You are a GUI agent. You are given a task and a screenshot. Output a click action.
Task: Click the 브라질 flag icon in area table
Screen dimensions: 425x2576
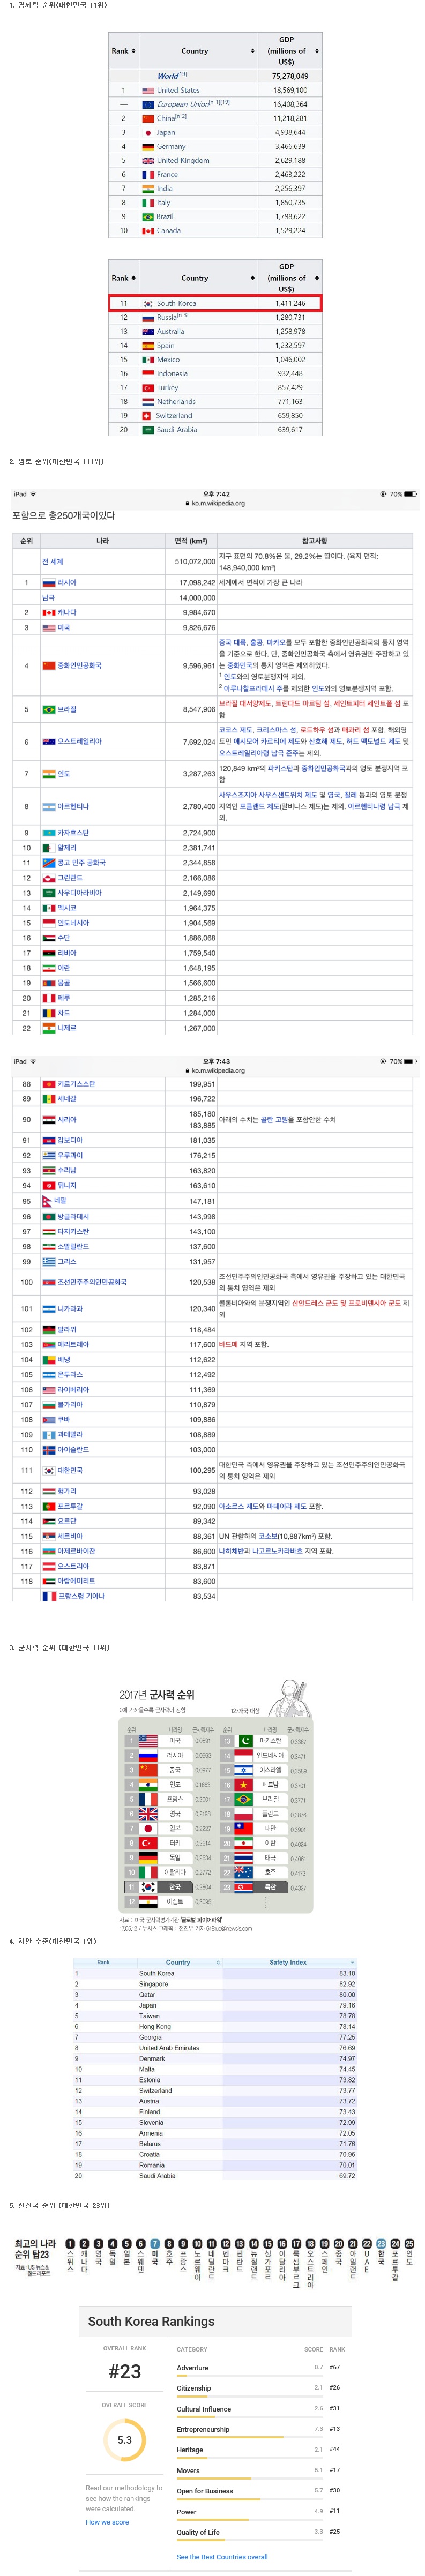48,709
